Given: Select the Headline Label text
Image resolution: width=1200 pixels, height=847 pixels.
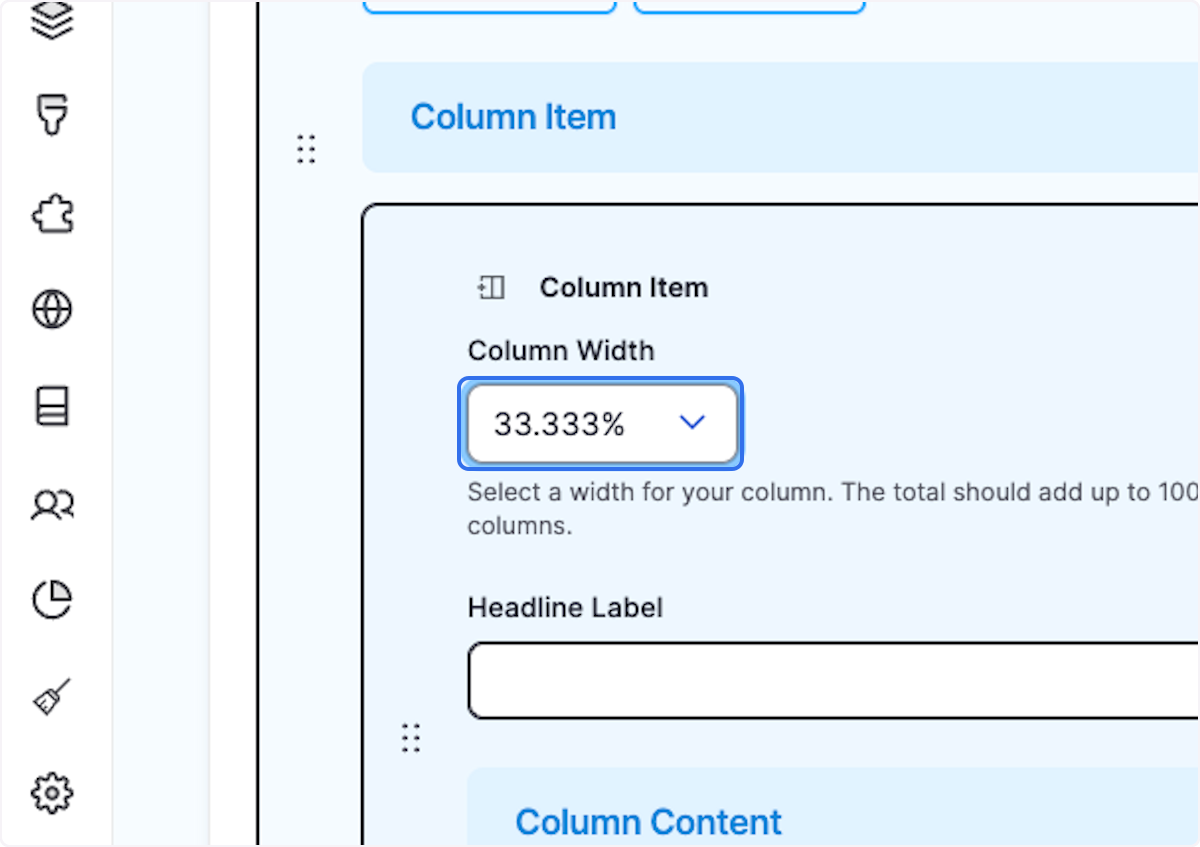Looking at the screenshot, I should click(565, 607).
